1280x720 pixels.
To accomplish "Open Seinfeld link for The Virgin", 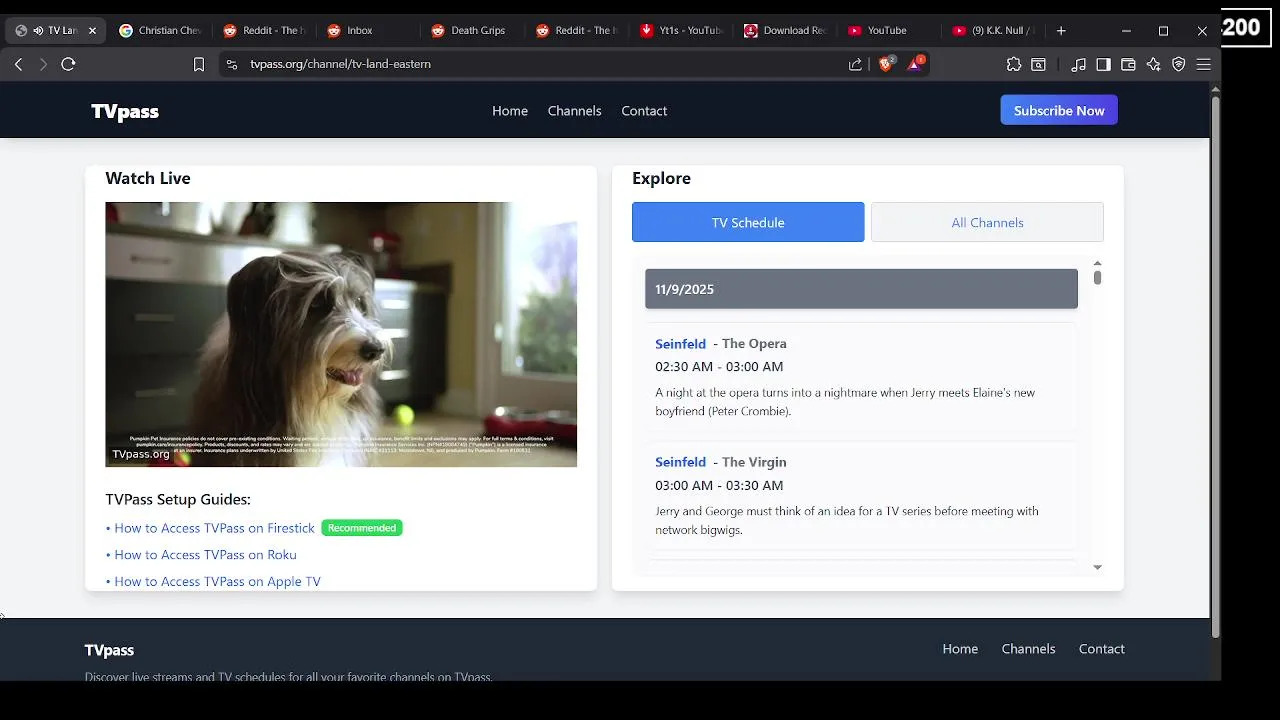I will [680, 462].
